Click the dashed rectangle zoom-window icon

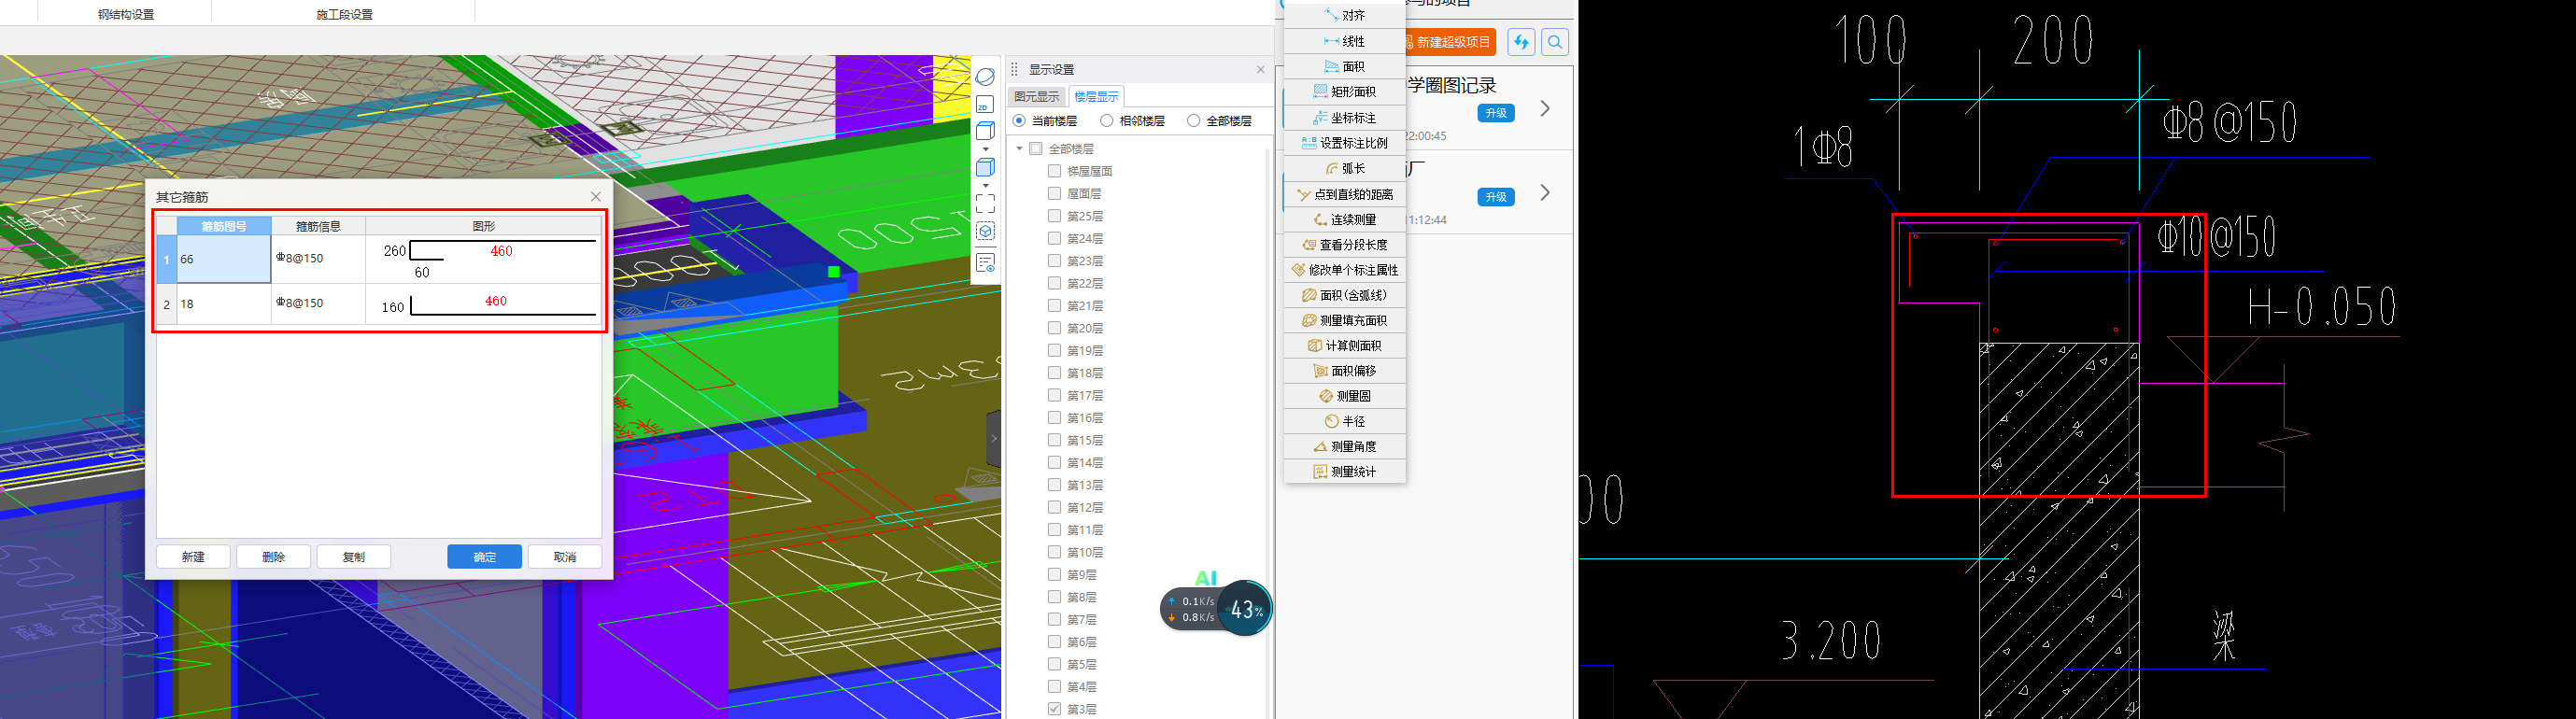[985, 204]
